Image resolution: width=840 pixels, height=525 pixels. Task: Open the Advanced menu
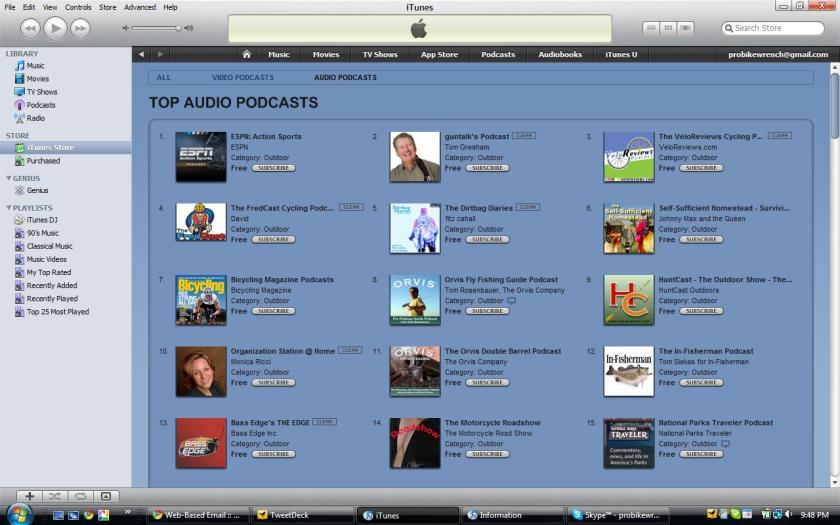click(x=140, y=7)
